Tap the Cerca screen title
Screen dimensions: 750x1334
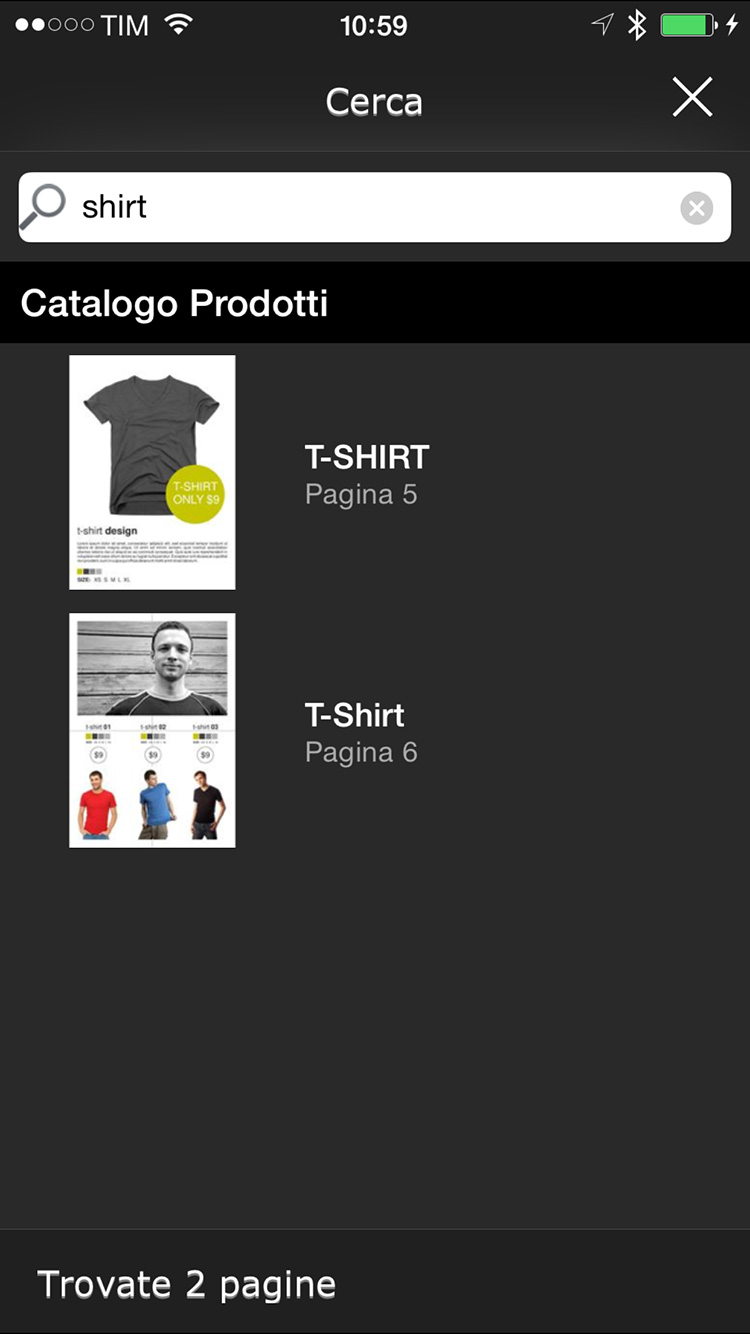click(374, 101)
